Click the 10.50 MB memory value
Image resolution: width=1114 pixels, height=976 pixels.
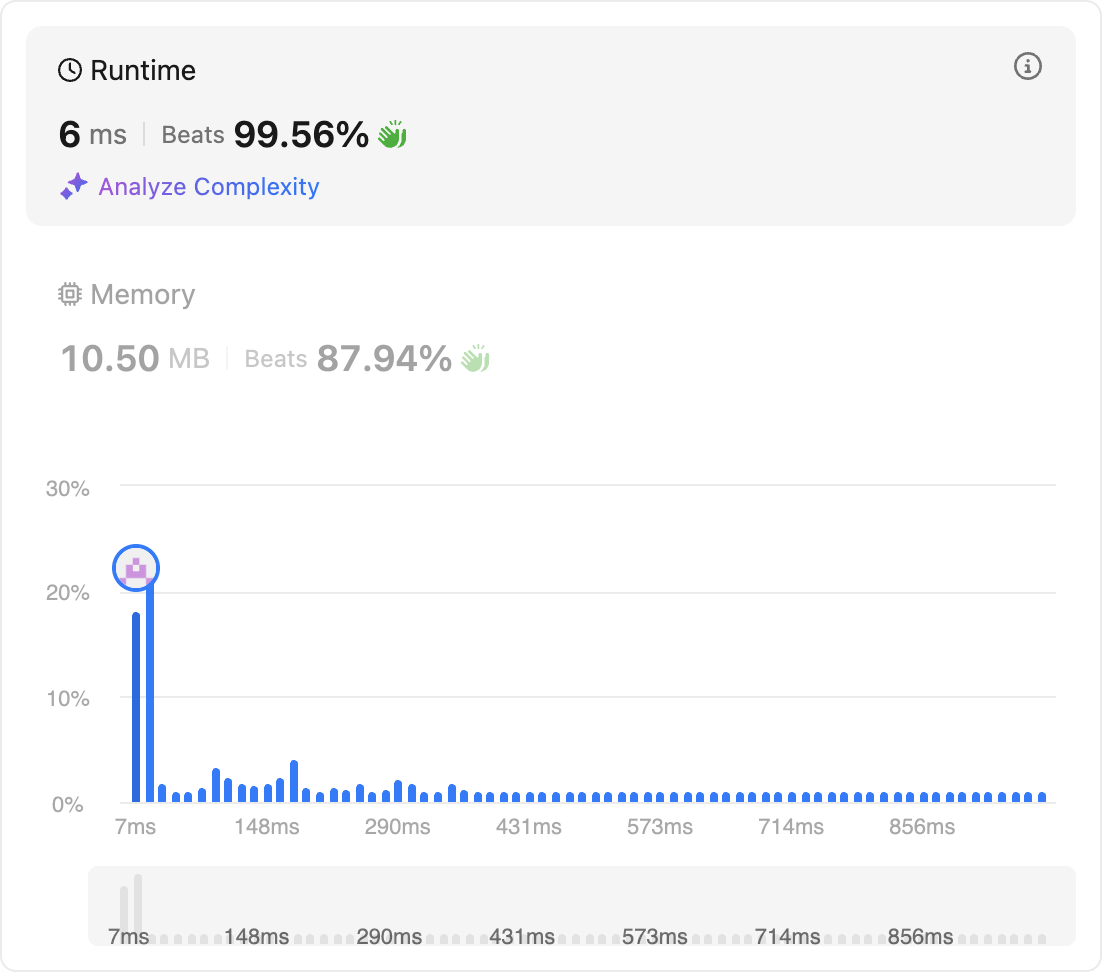[135, 358]
